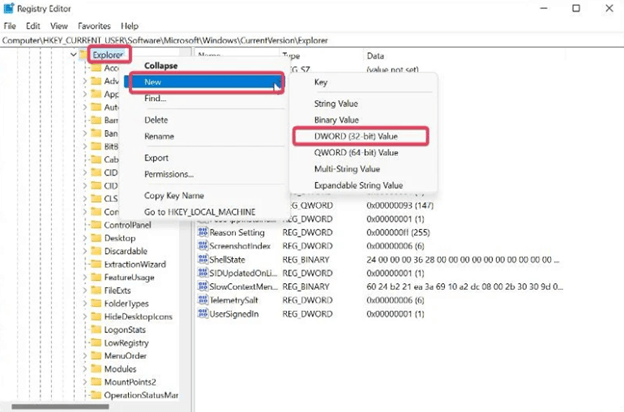Click the LowRegistry folder icon
The height and width of the screenshot is (412, 624).
(96, 343)
